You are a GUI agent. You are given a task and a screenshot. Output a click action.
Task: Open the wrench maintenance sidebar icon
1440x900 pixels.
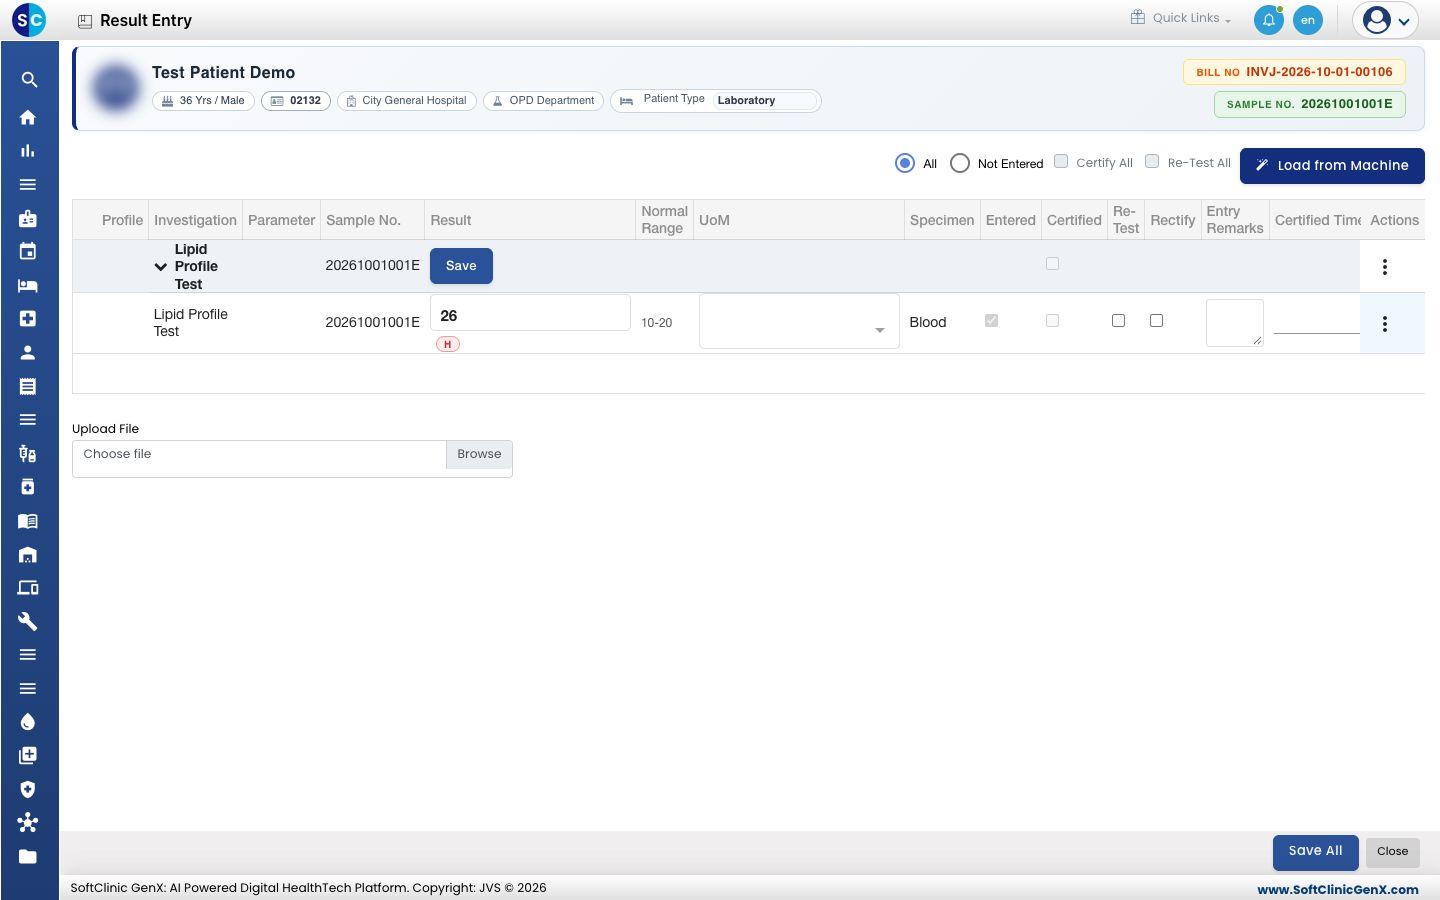pyautogui.click(x=28, y=621)
